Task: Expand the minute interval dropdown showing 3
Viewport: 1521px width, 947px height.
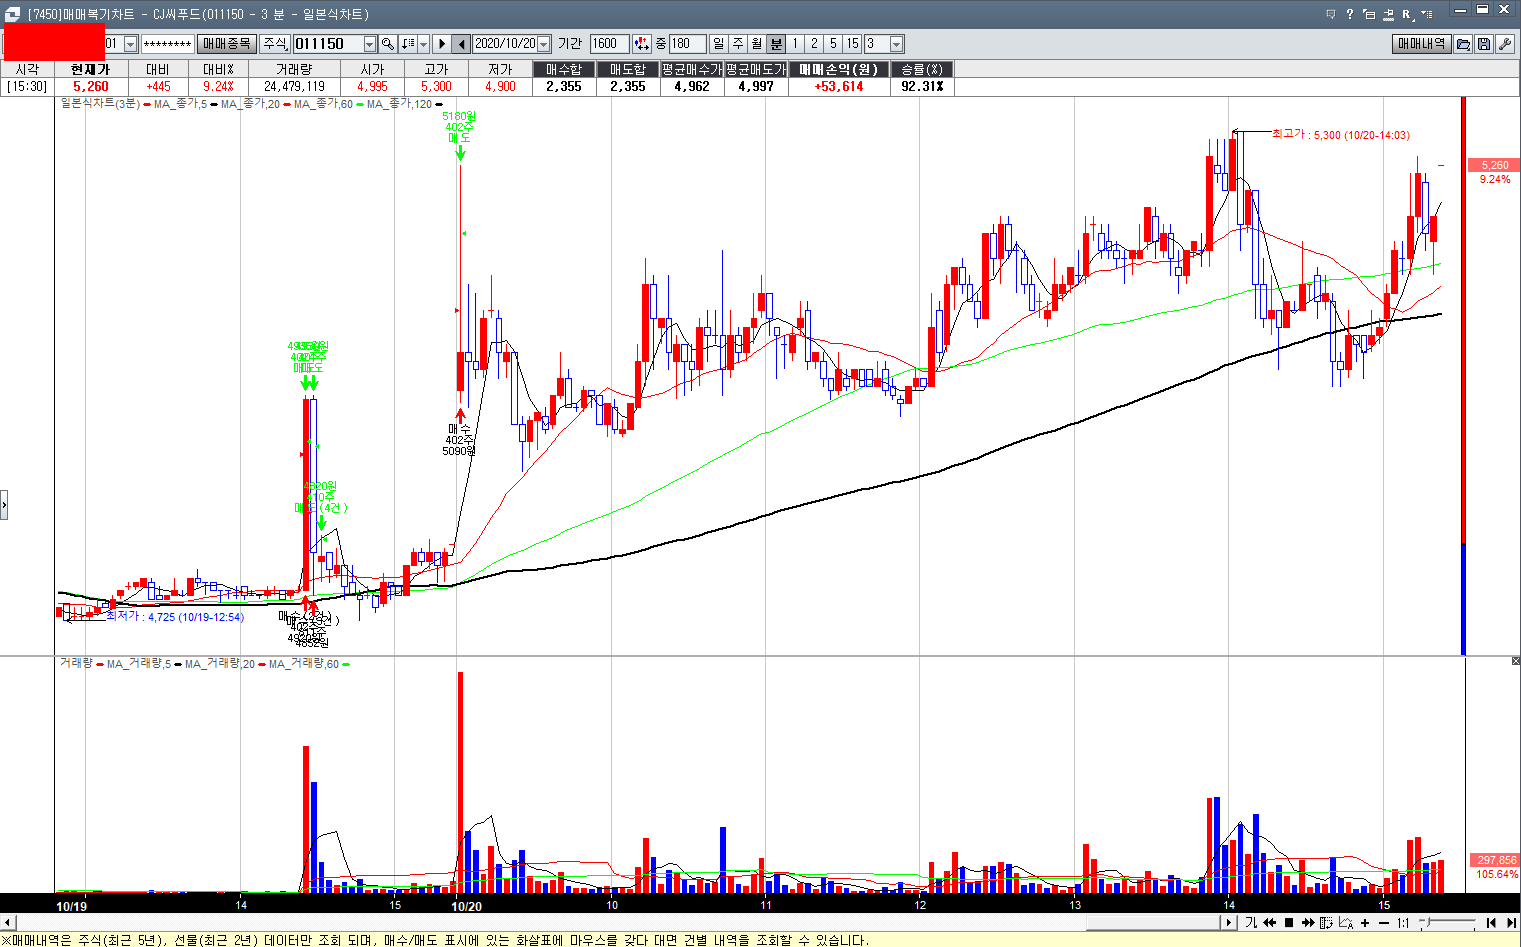Action: pos(896,44)
